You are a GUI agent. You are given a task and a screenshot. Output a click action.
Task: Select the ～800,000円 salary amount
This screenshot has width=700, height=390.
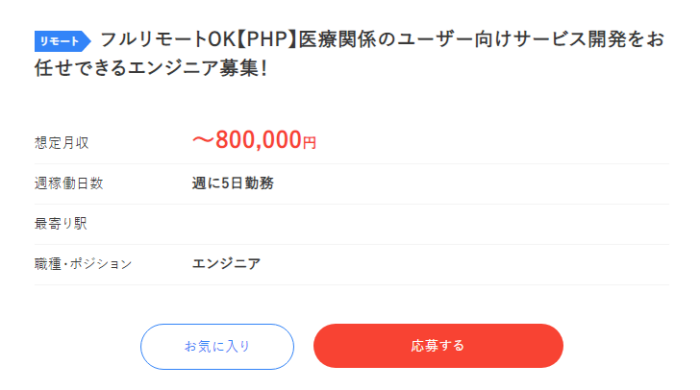click(x=254, y=140)
